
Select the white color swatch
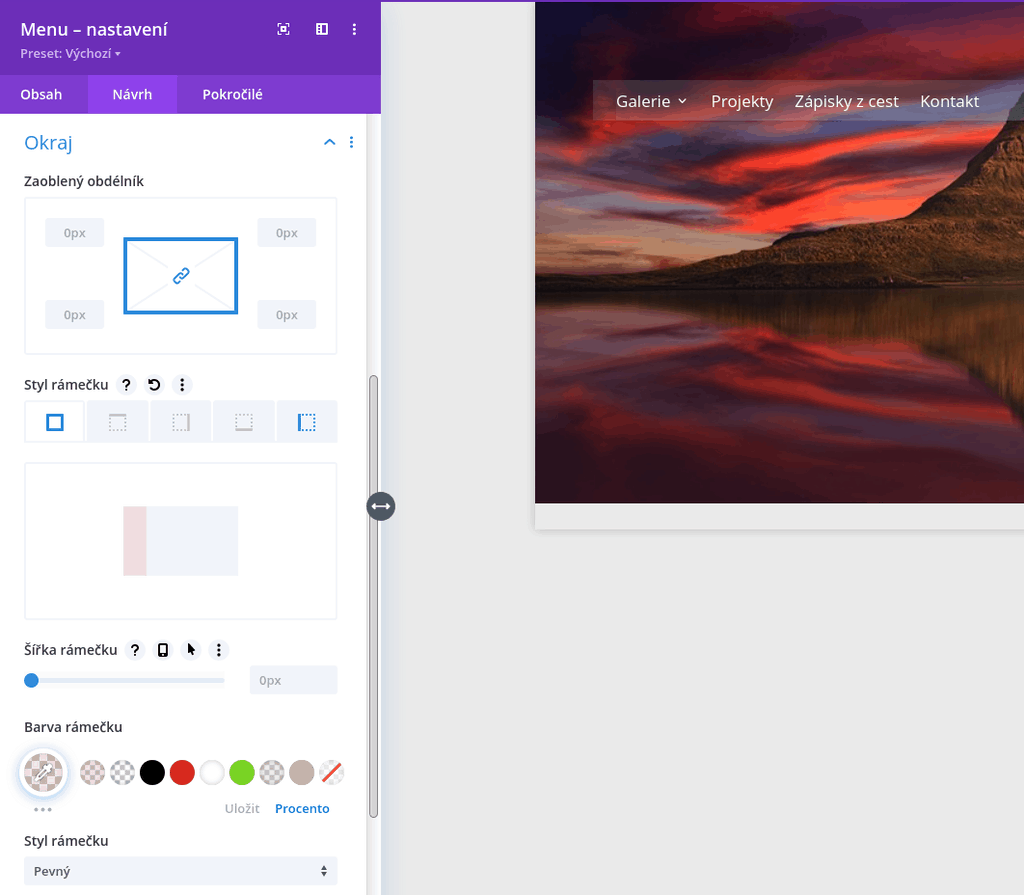tap(212, 772)
